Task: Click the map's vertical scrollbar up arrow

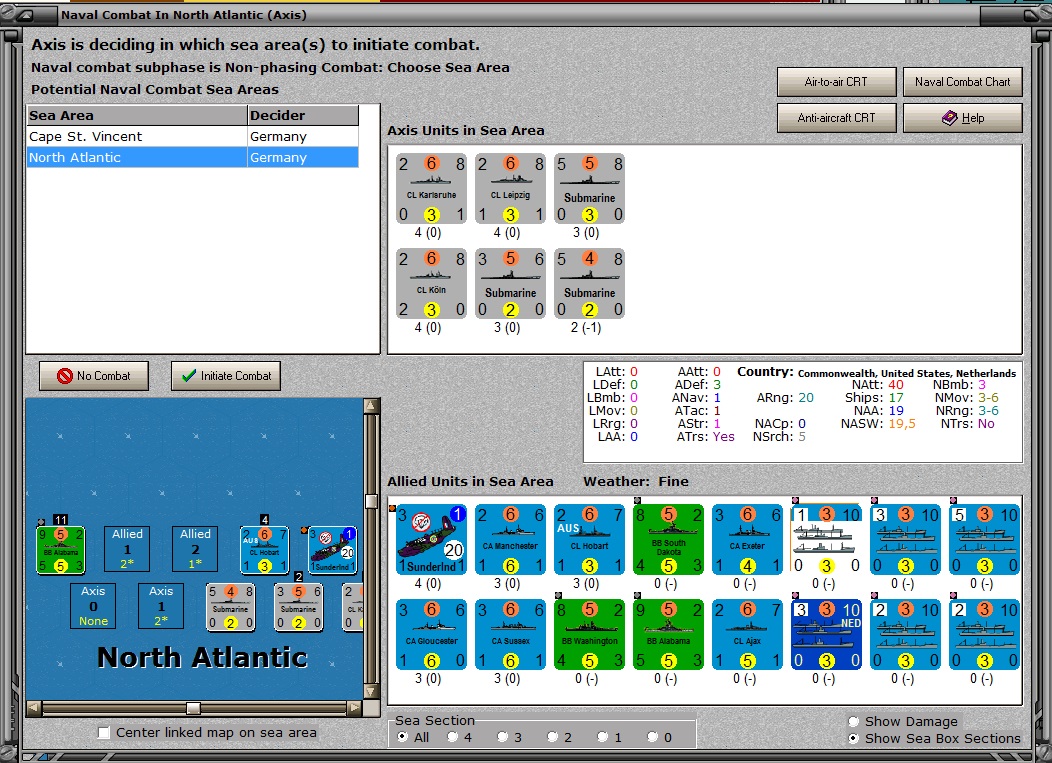Action: 371,405
